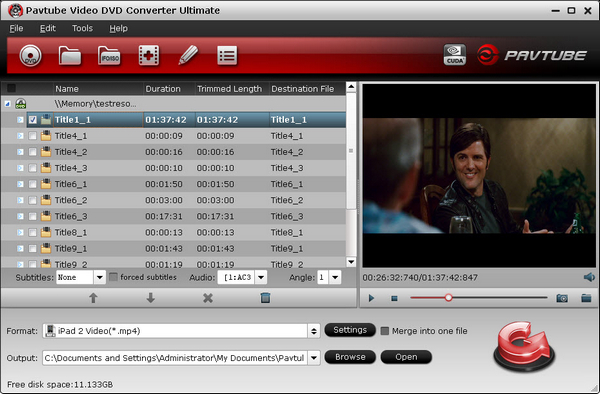Move selected title down
This screenshot has width=600, height=394.
point(150,298)
